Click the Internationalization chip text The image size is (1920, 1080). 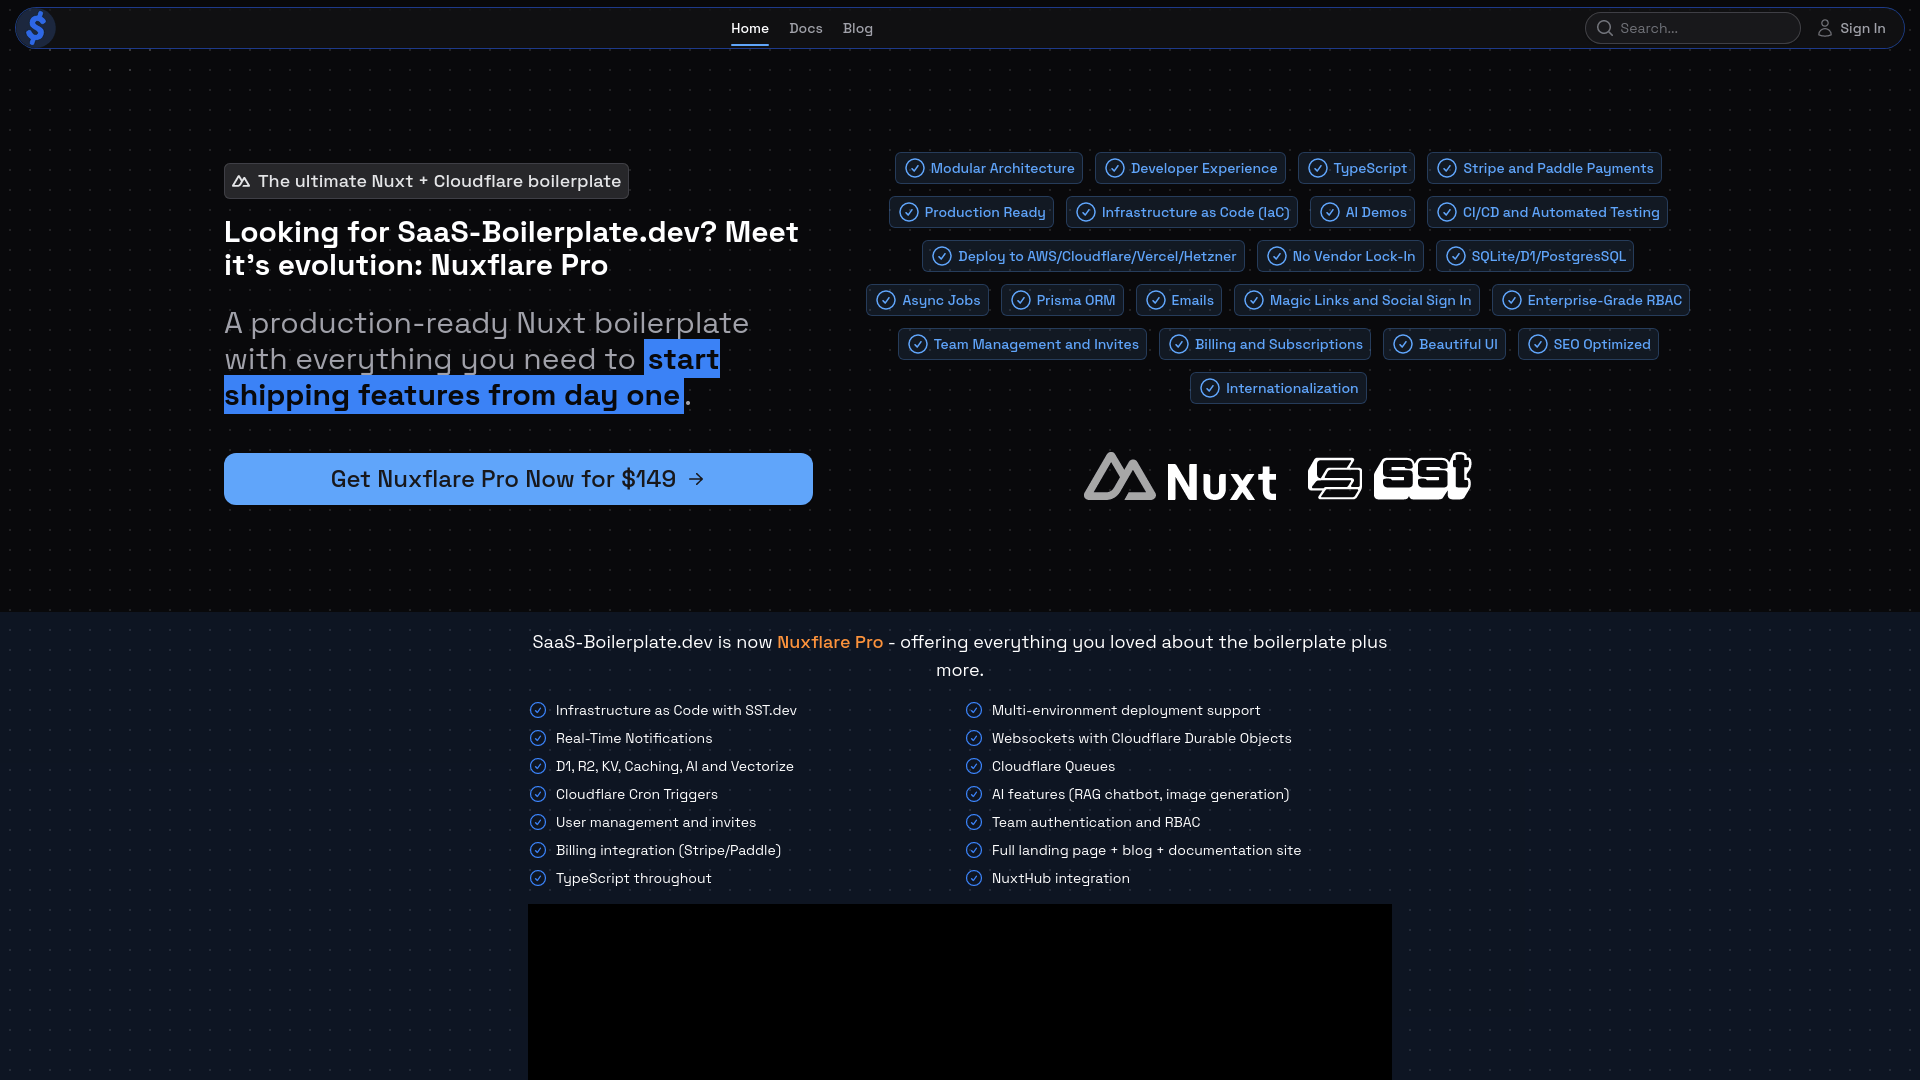click(1292, 388)
